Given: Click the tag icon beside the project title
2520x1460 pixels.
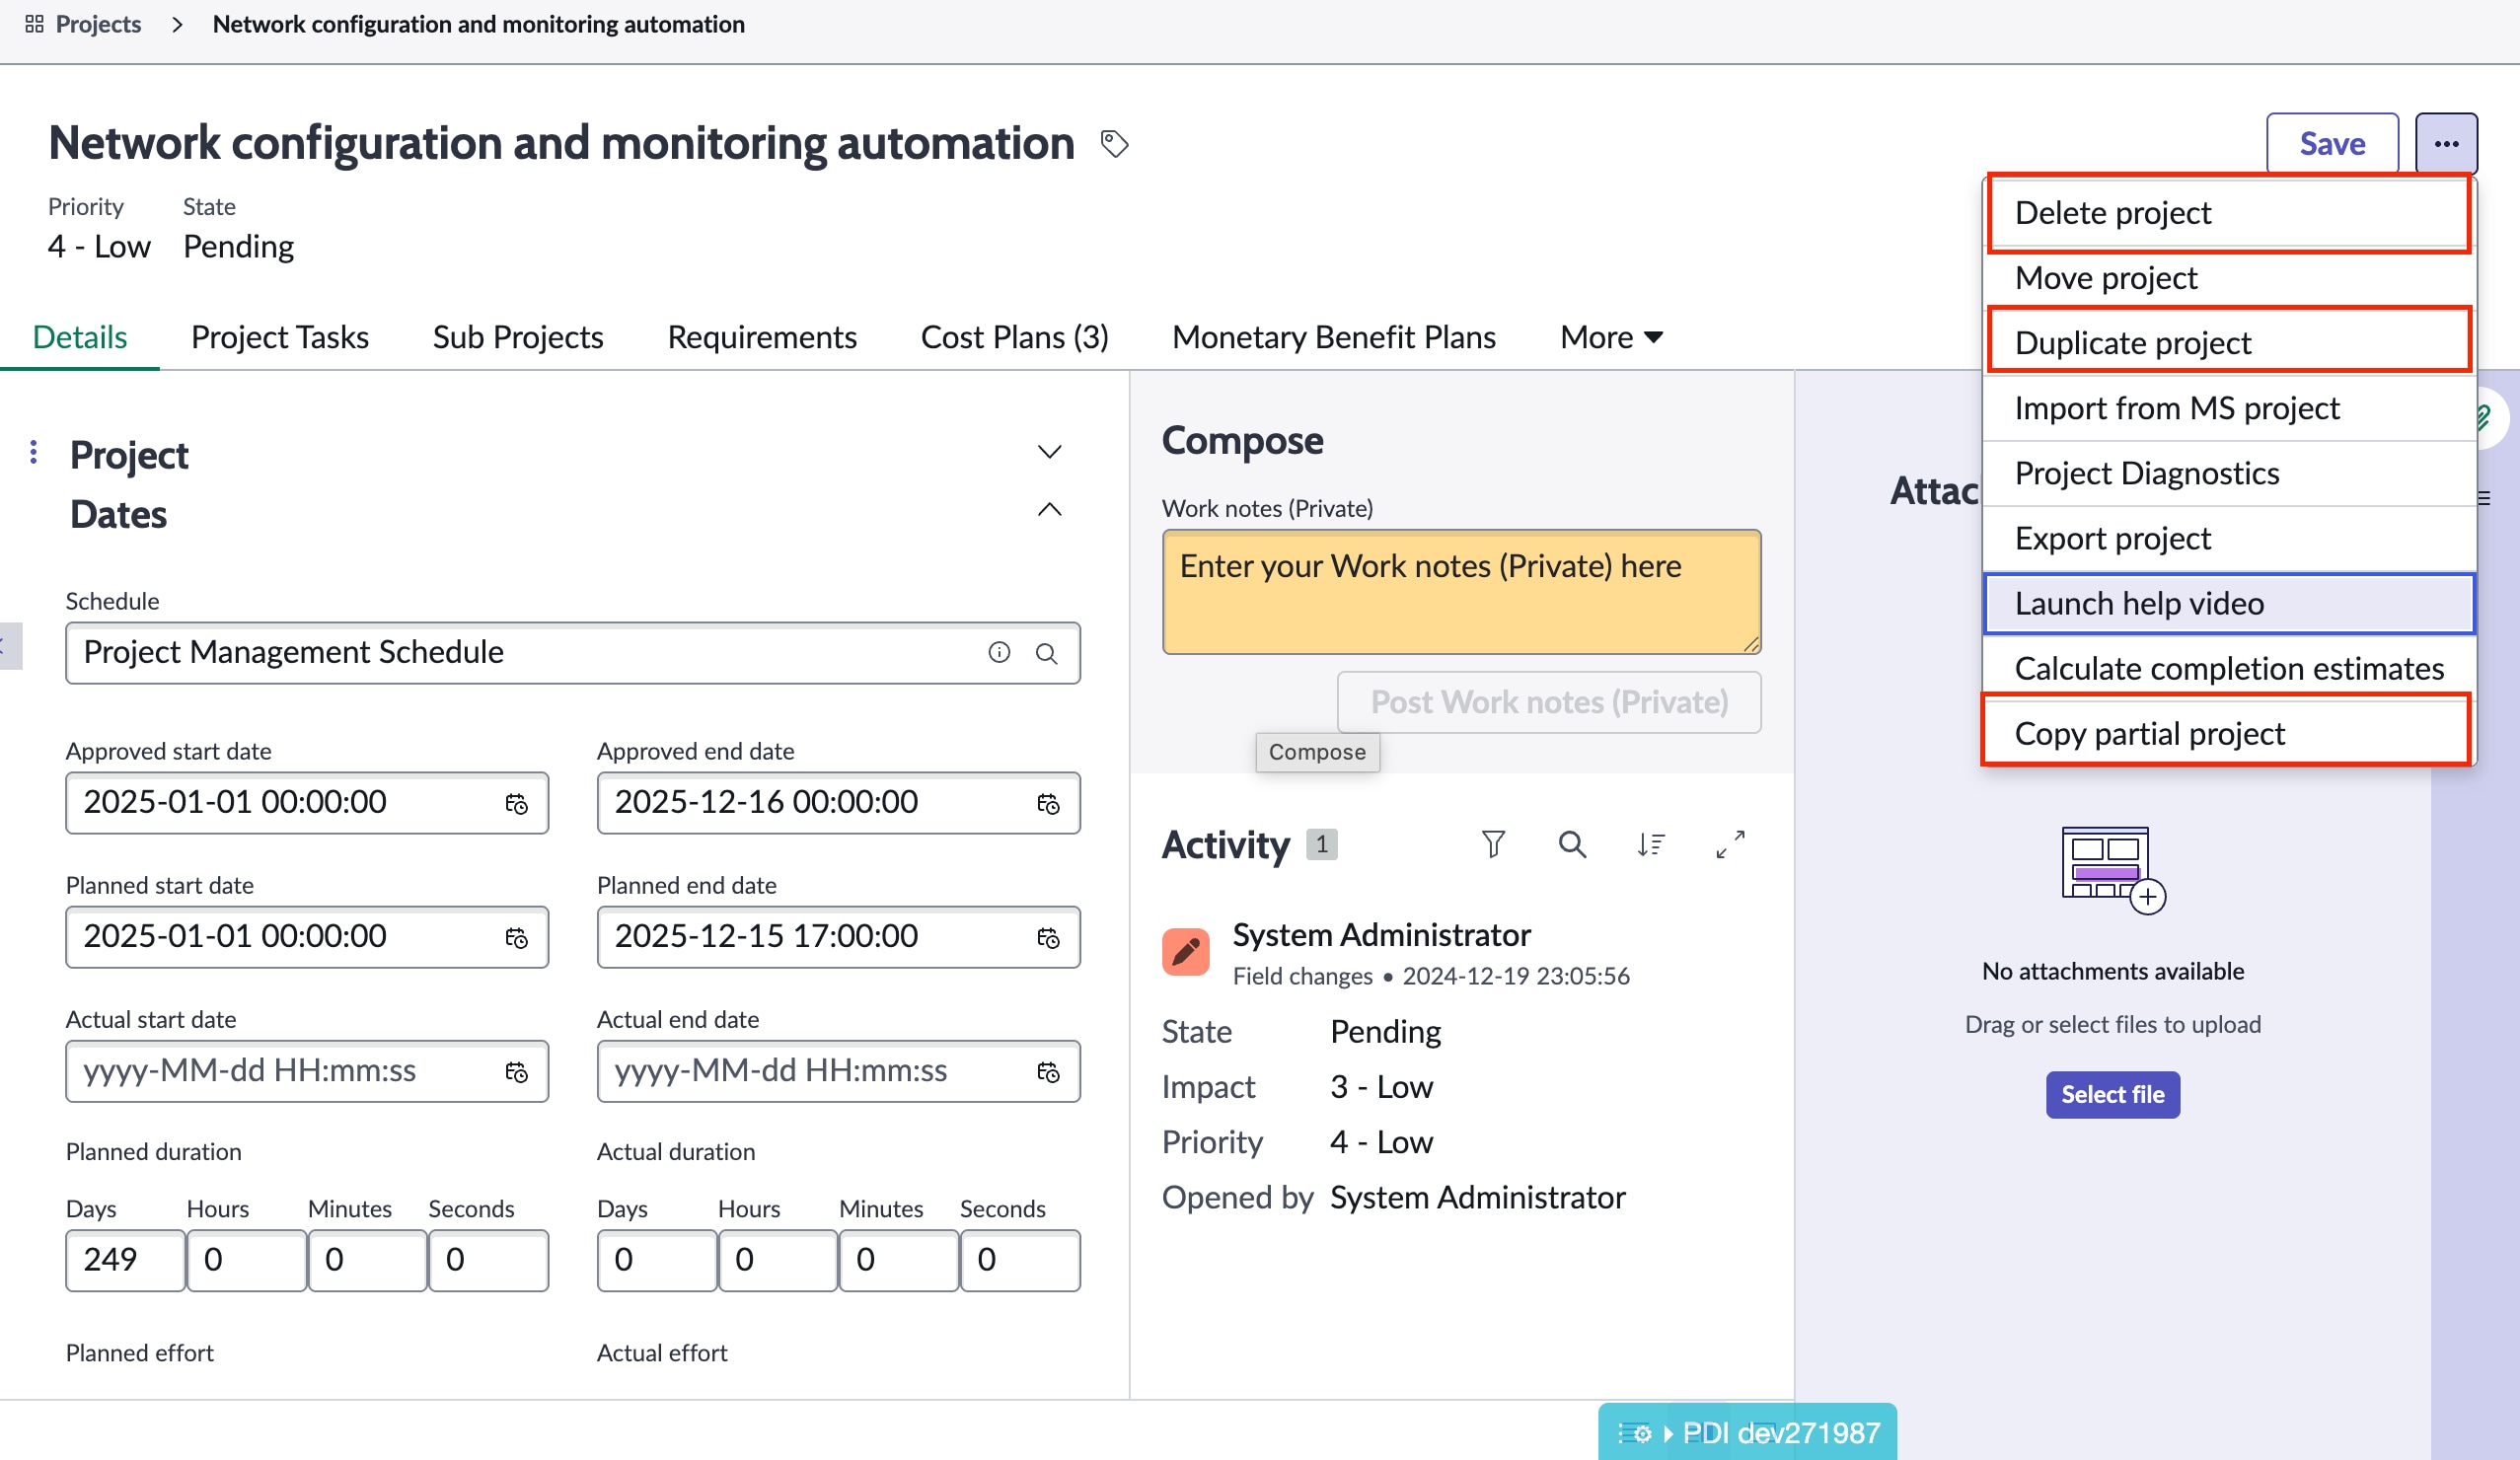Looking at the screenshot, I should tap(1114, 144).
